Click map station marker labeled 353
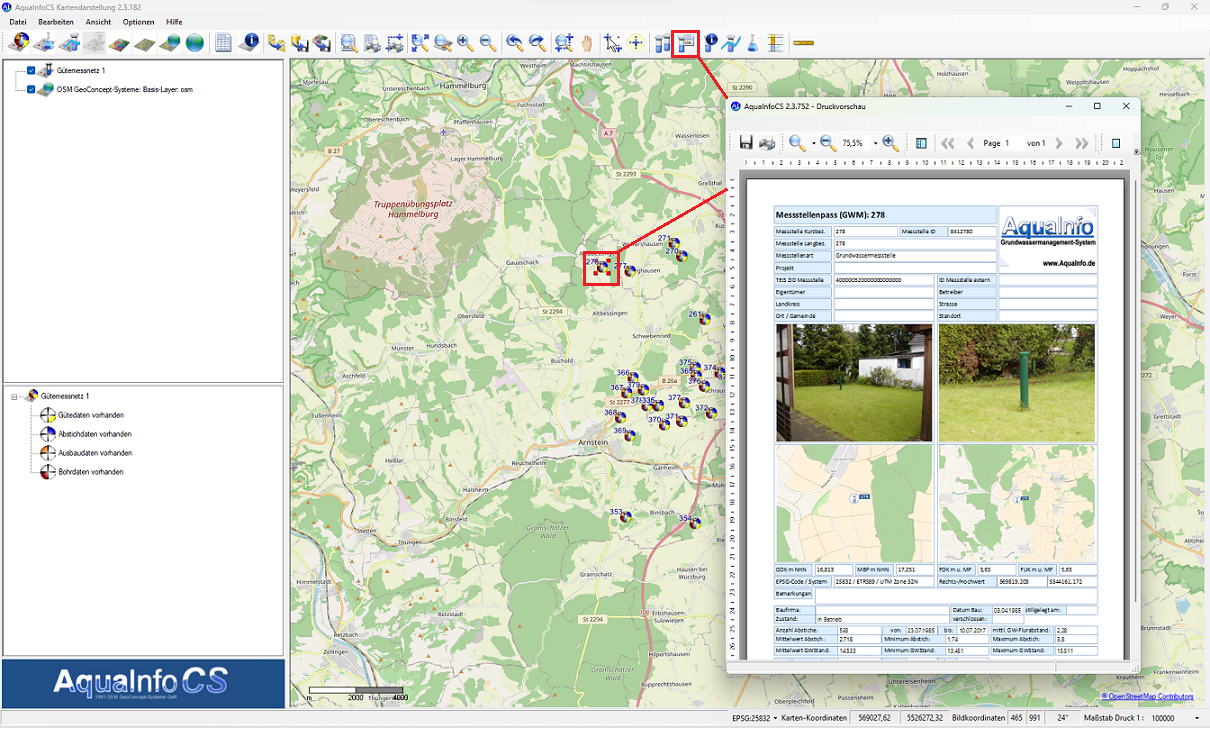 pyautogui.click(x=626, y=518)
